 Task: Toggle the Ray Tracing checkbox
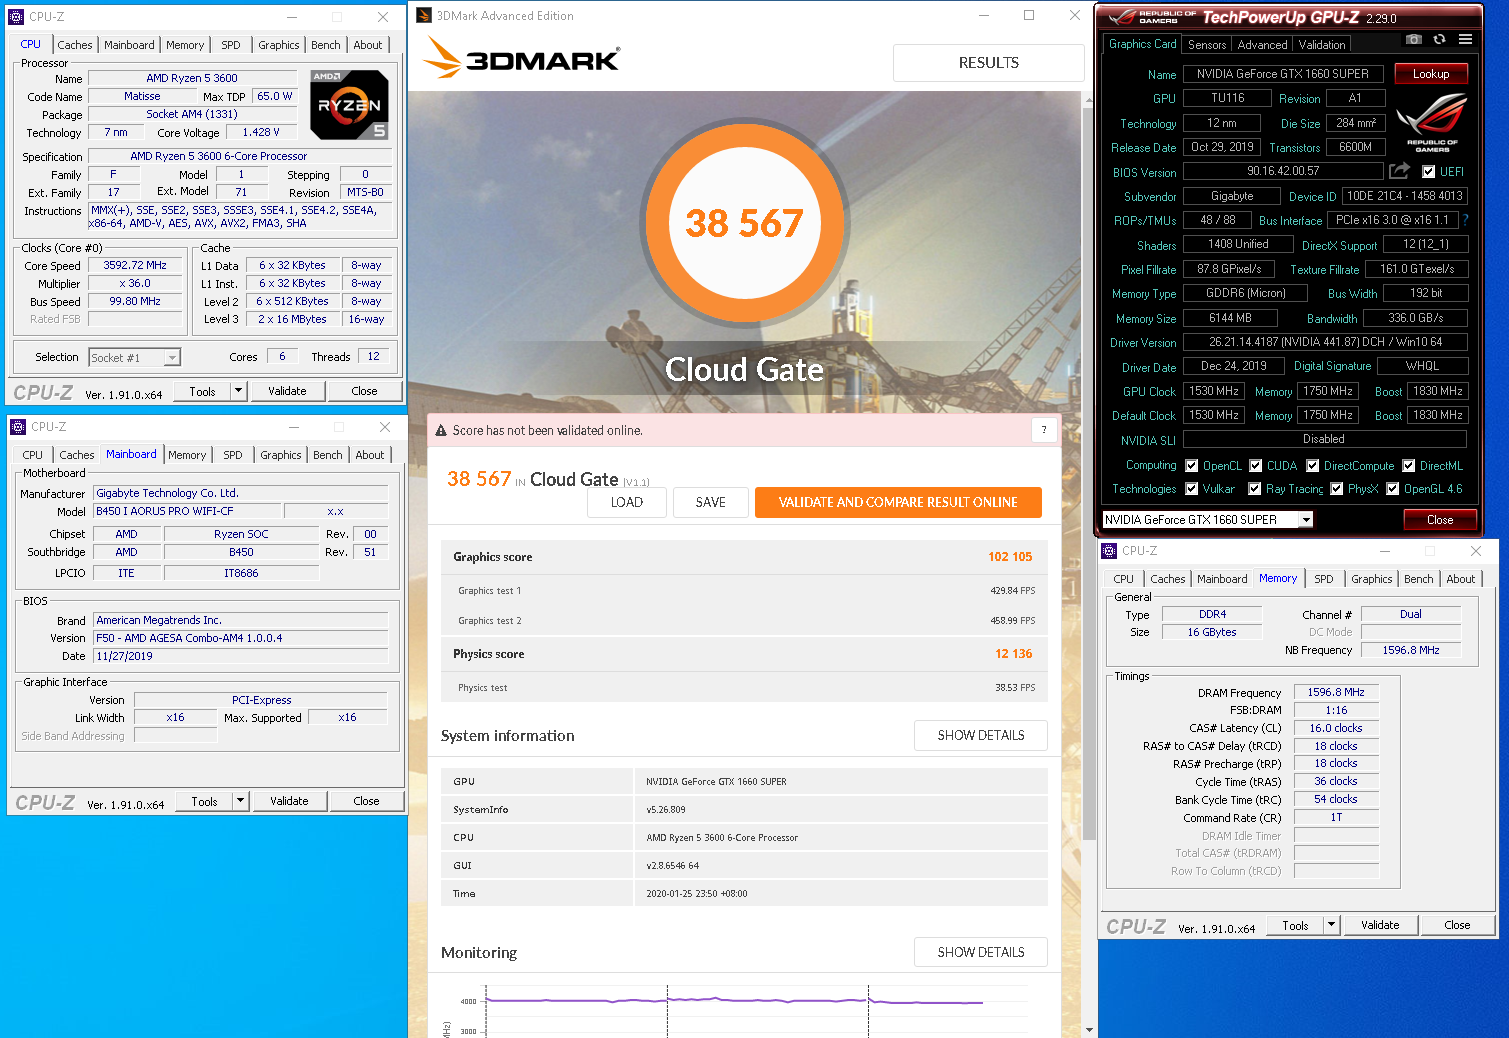pyautogui.click(x=1254, y=489)
